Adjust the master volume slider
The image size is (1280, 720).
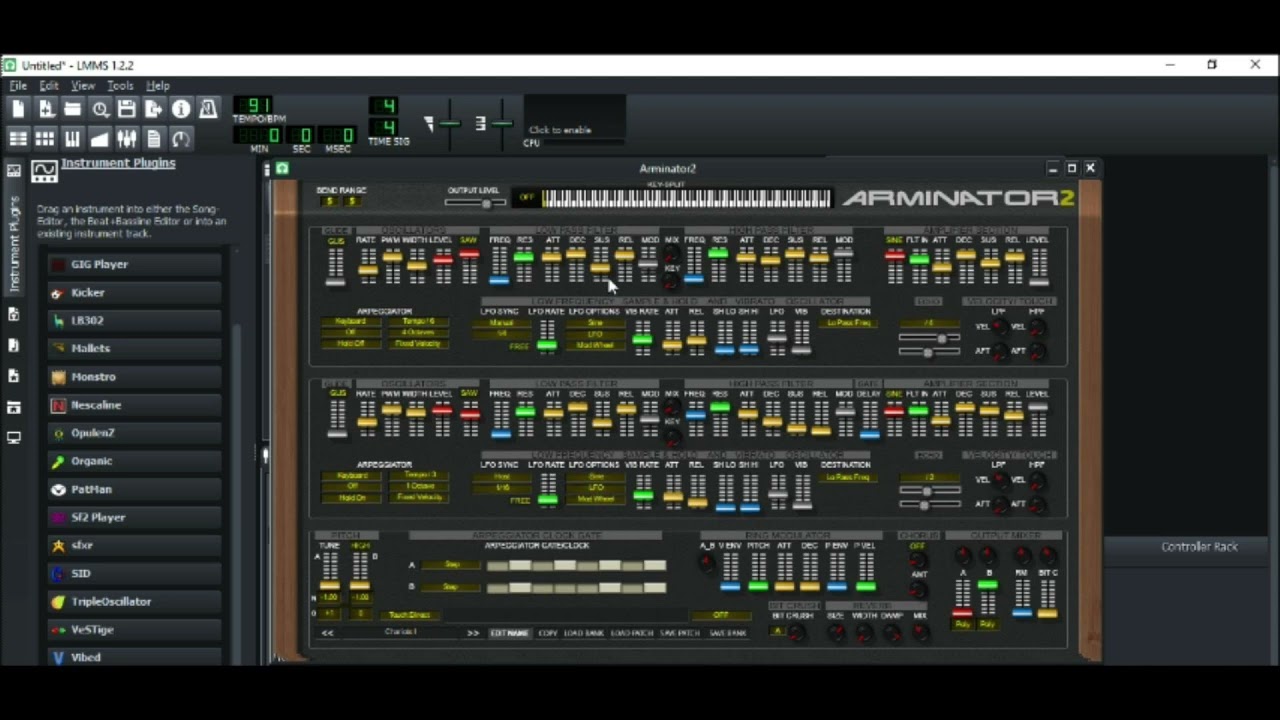click(450, 123)
